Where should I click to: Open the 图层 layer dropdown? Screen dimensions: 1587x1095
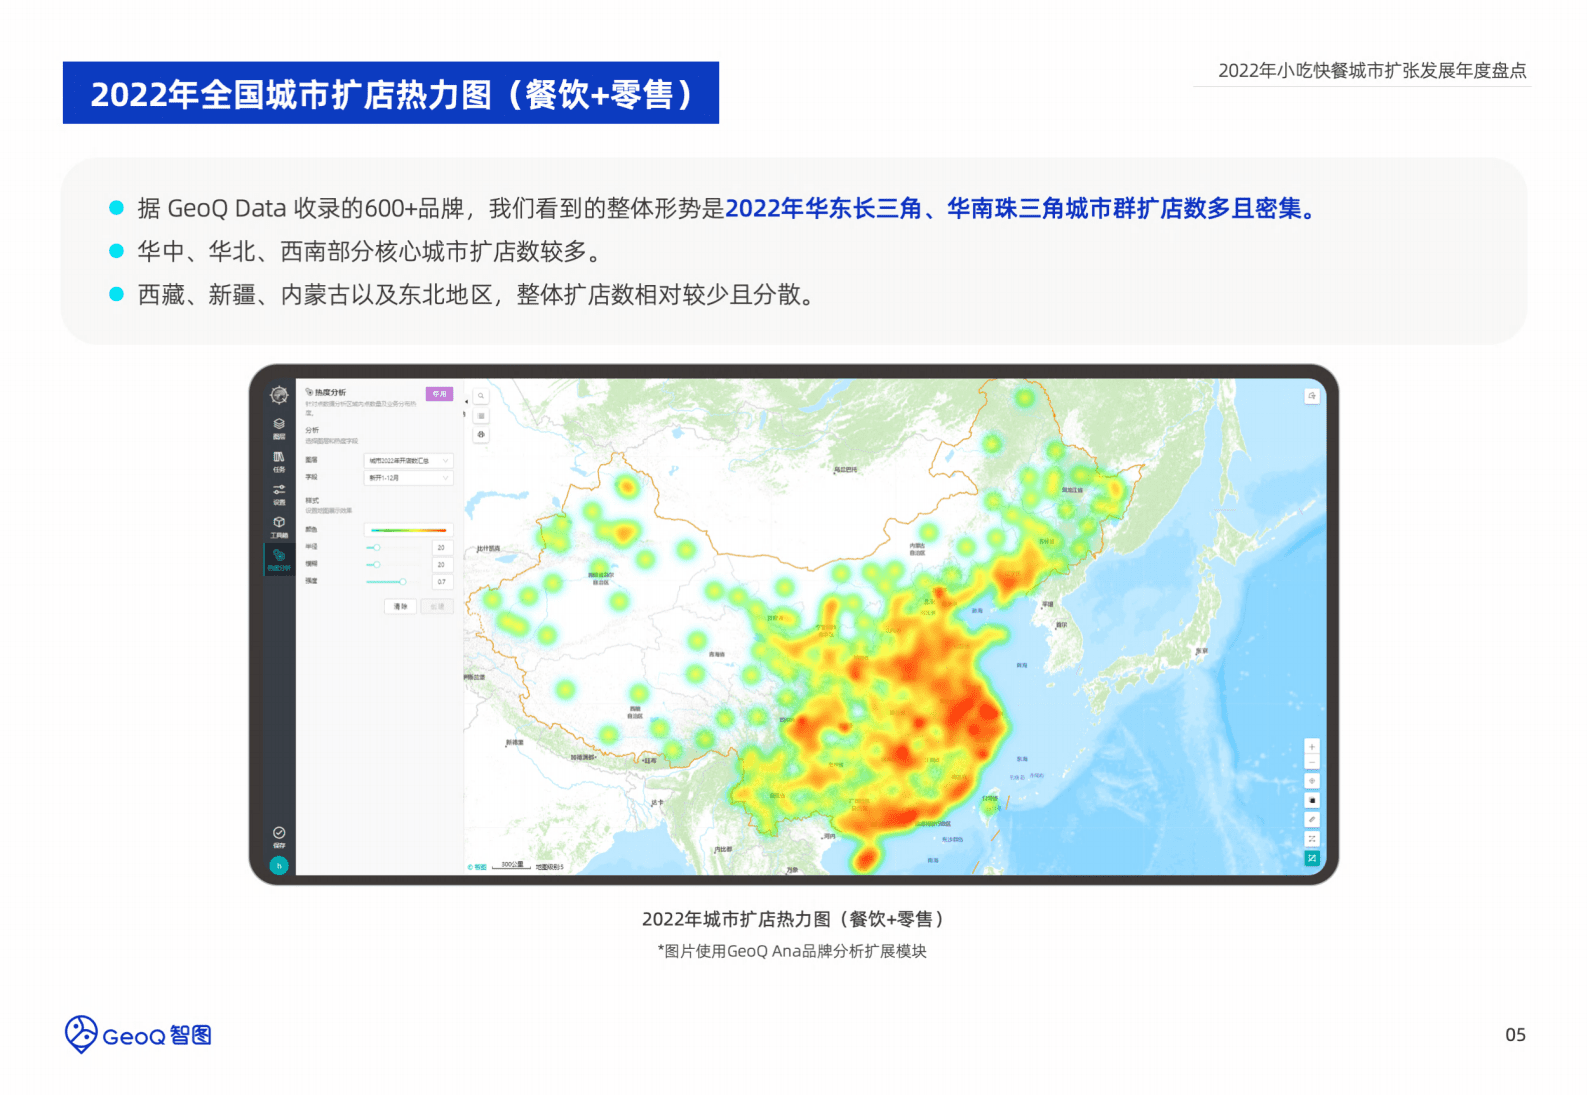click(x=408, y=461)
